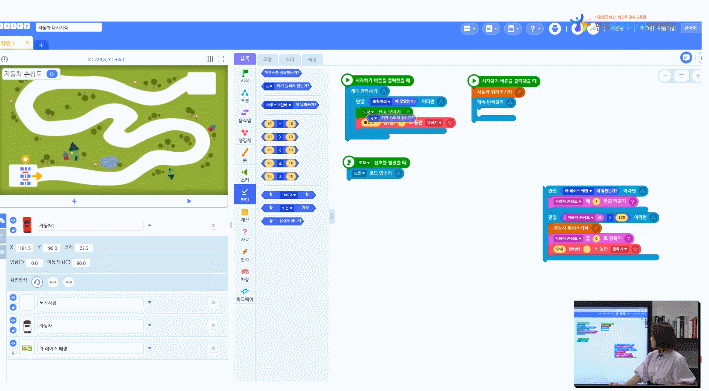Screen dimensions: 709x391
Task: Open the Sound speaker block category
Action: click(x=245, y=174)
